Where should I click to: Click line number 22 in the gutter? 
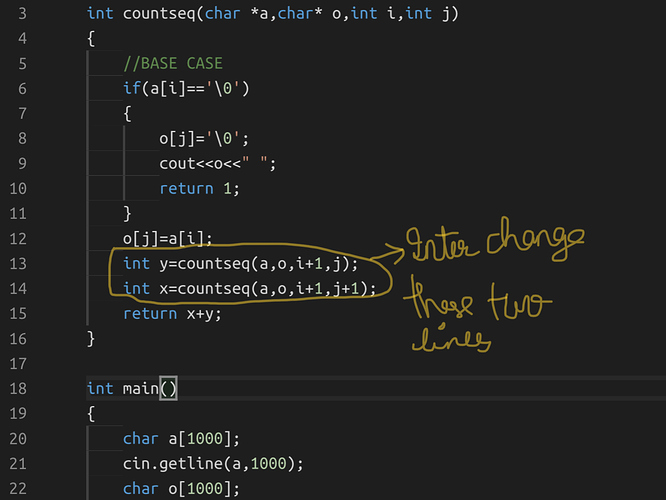[x=18, y=489]
